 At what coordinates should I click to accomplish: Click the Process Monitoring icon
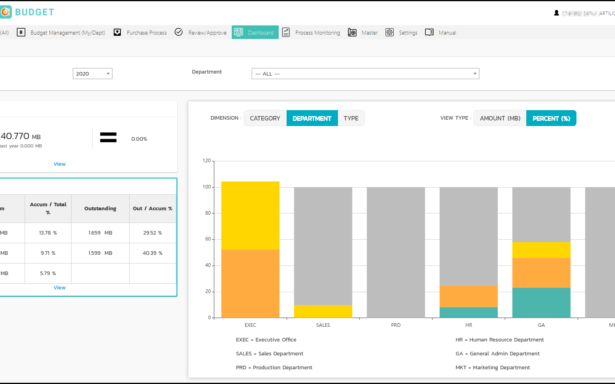286,32
